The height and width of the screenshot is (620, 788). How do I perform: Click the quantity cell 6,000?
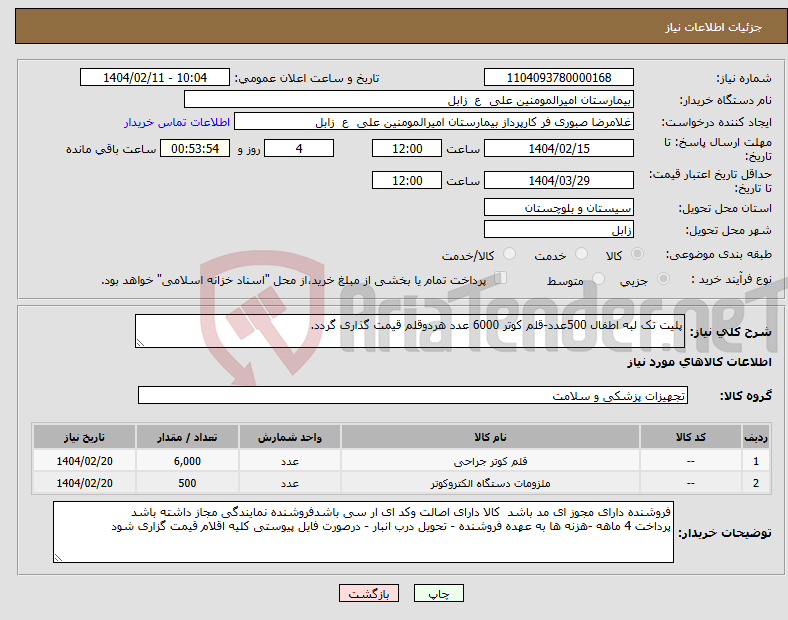coord(187,461)
